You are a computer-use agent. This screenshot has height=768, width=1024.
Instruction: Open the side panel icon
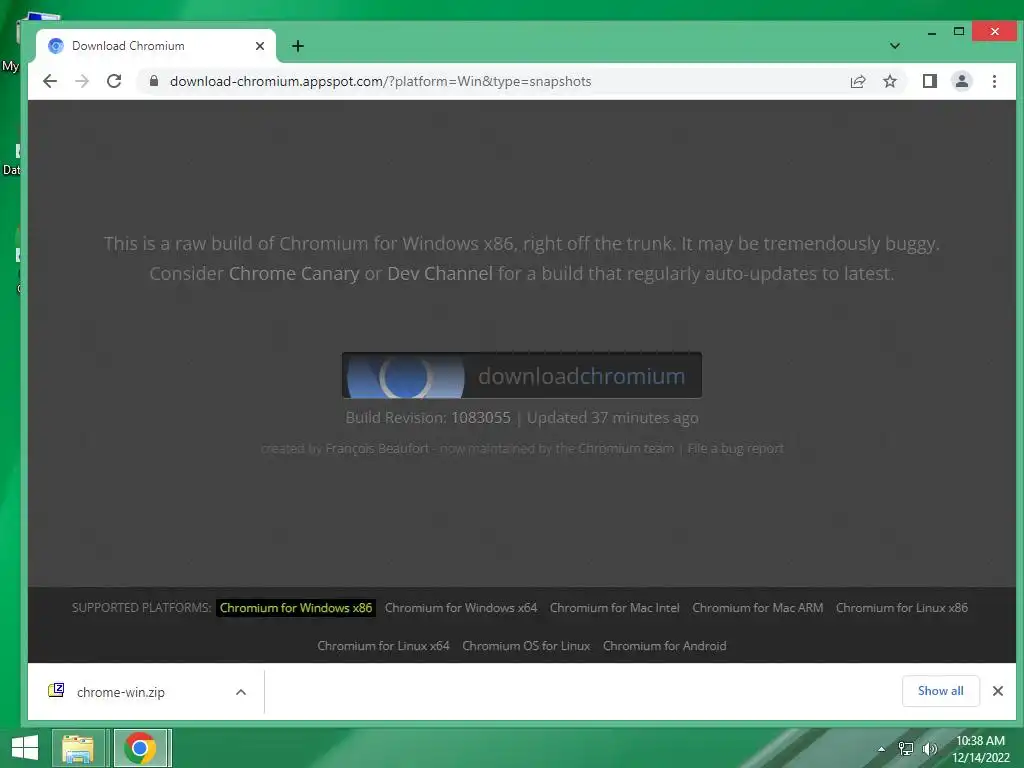[x=929, y=81]
